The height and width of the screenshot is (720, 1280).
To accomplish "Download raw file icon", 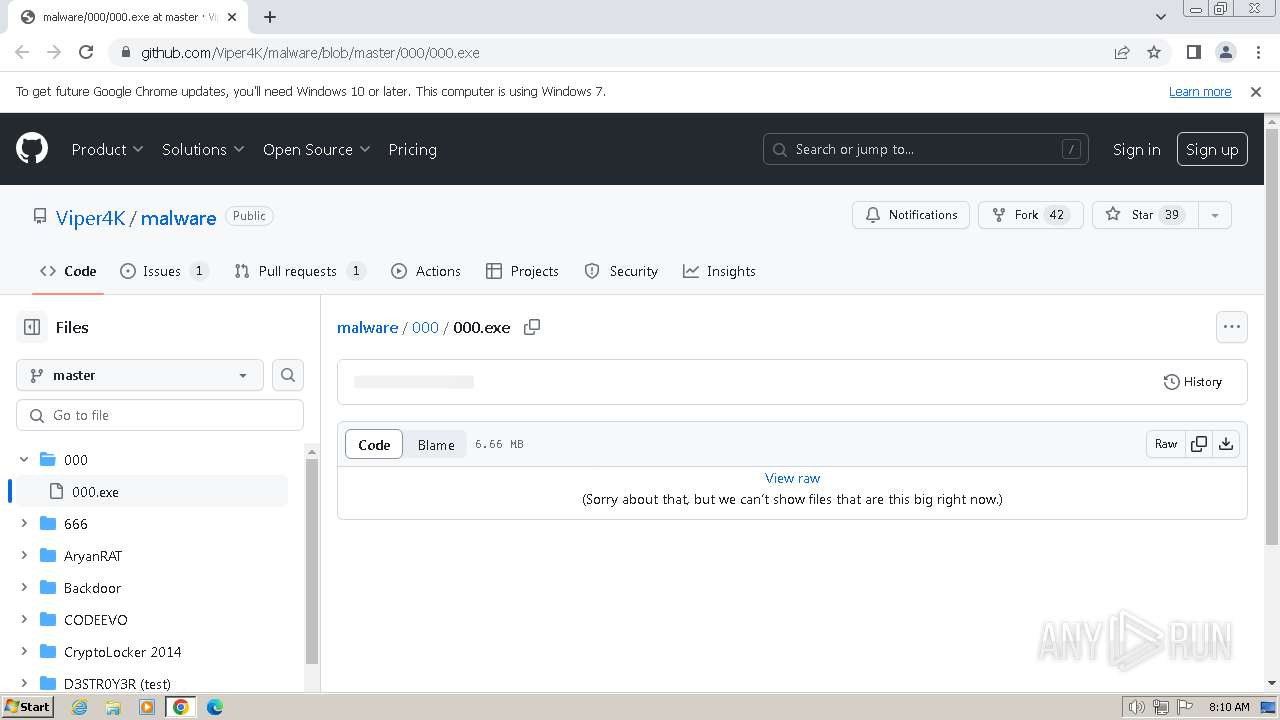I will click(x=1226, y=444).
